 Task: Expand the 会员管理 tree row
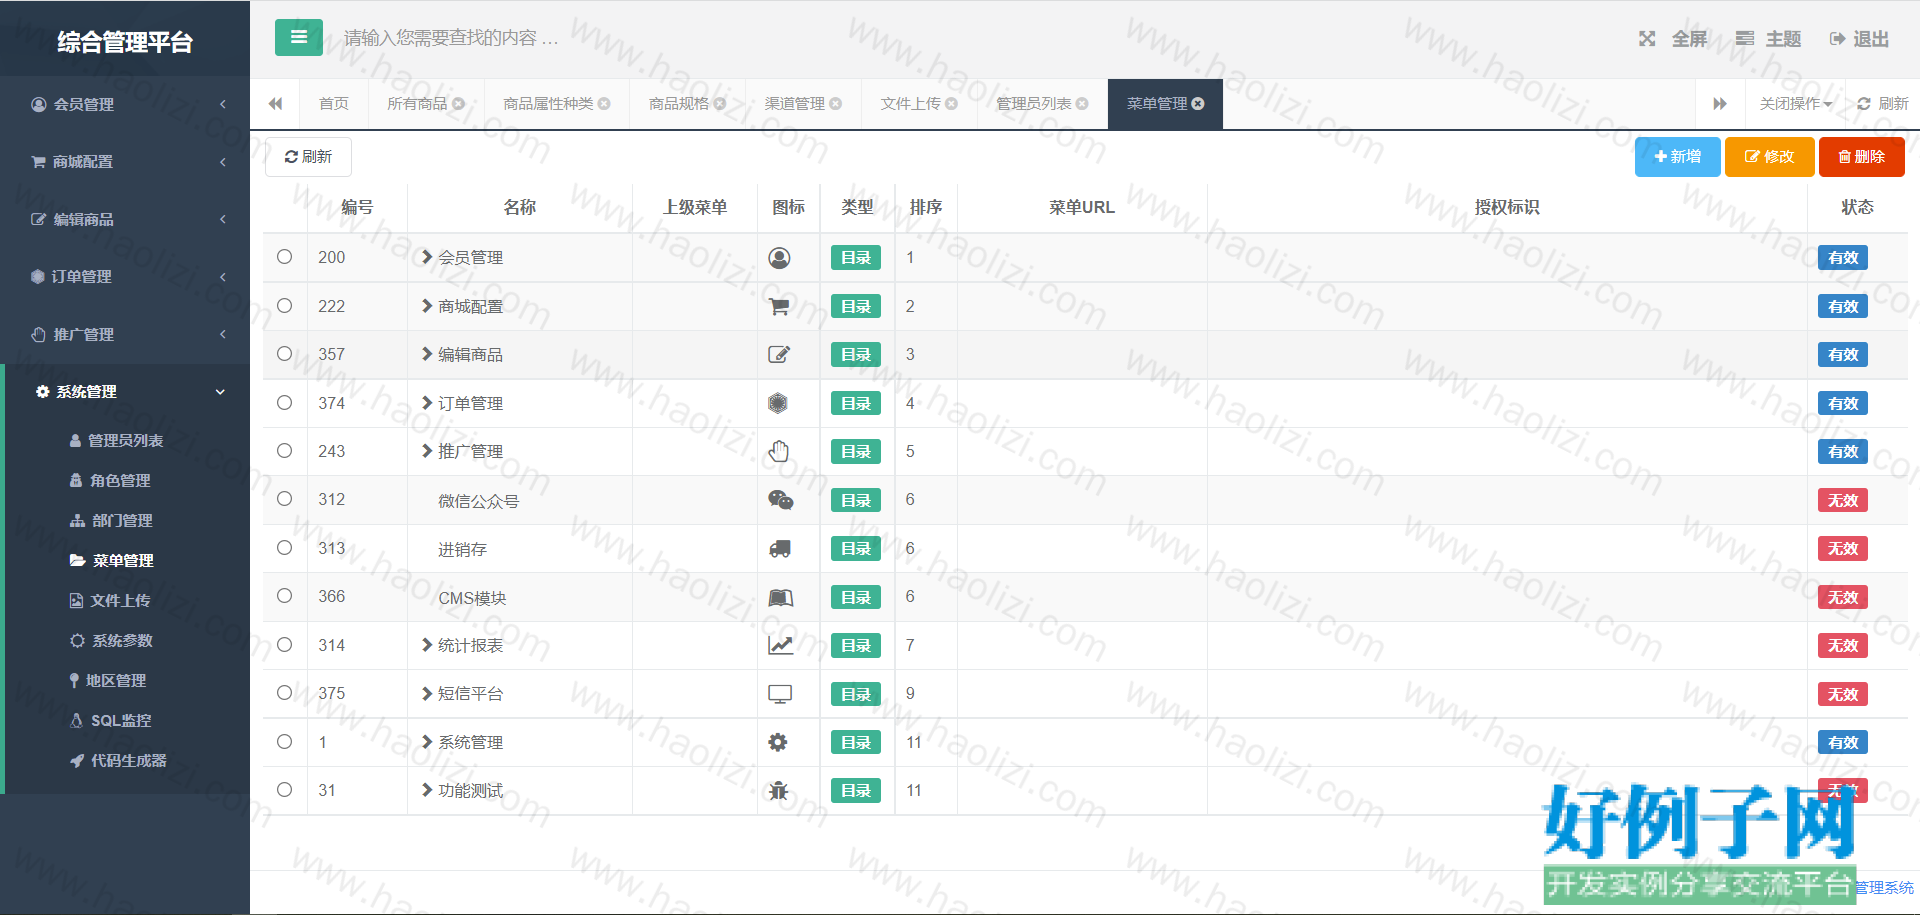pyautogui.click(x=427, y=257)
